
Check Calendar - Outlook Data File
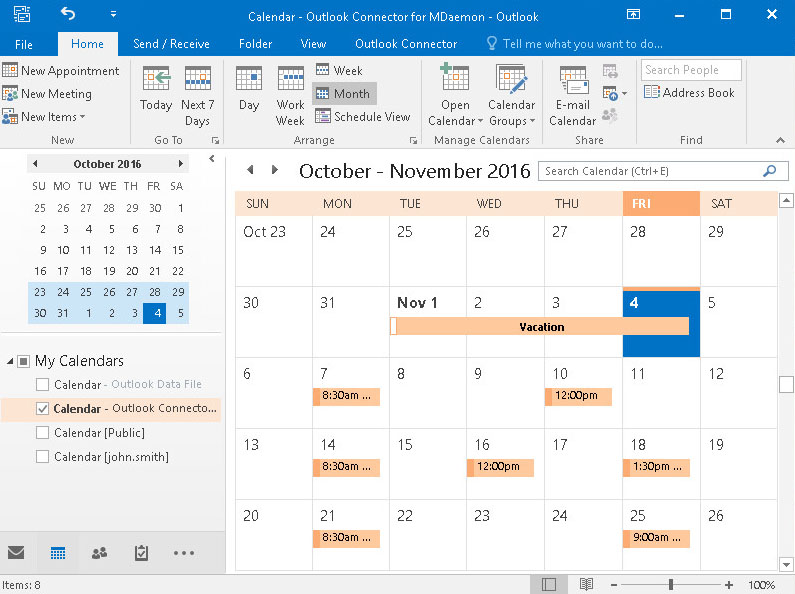tap(43, 384)
